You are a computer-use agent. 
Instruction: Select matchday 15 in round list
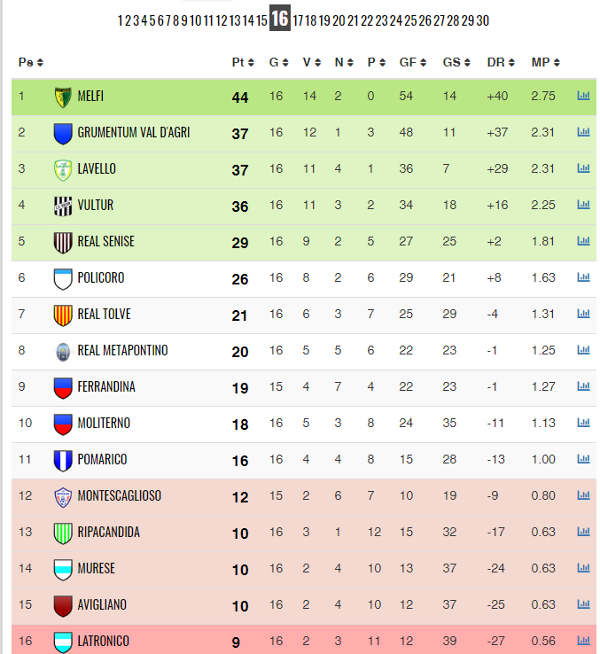pyautogui.click(x=261, y=20)
